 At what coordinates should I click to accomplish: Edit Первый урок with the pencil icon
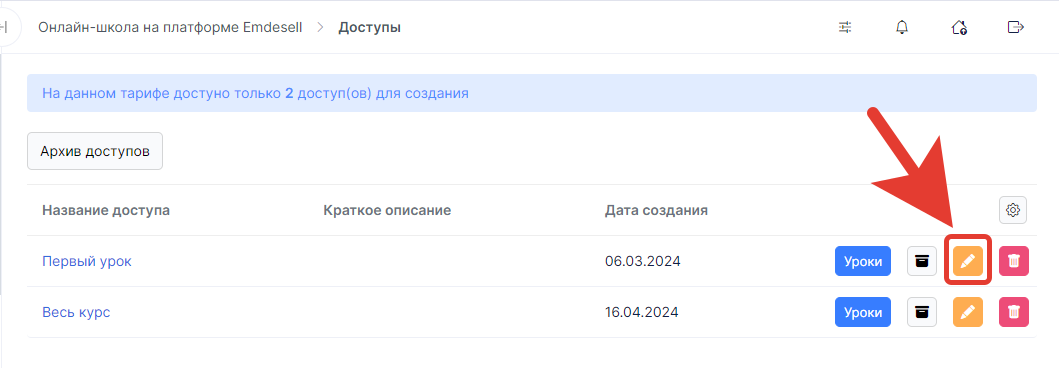point(968,261)
